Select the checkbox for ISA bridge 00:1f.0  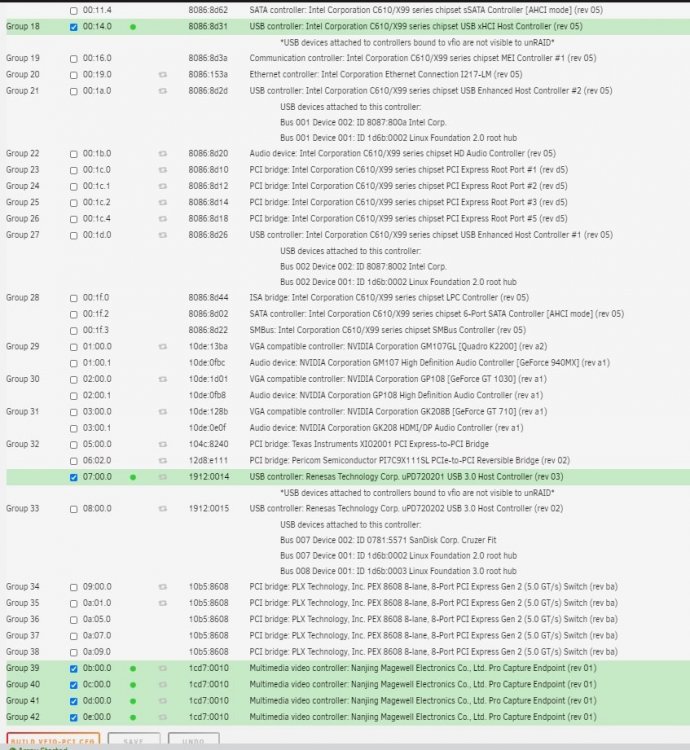tap(74, 298)
